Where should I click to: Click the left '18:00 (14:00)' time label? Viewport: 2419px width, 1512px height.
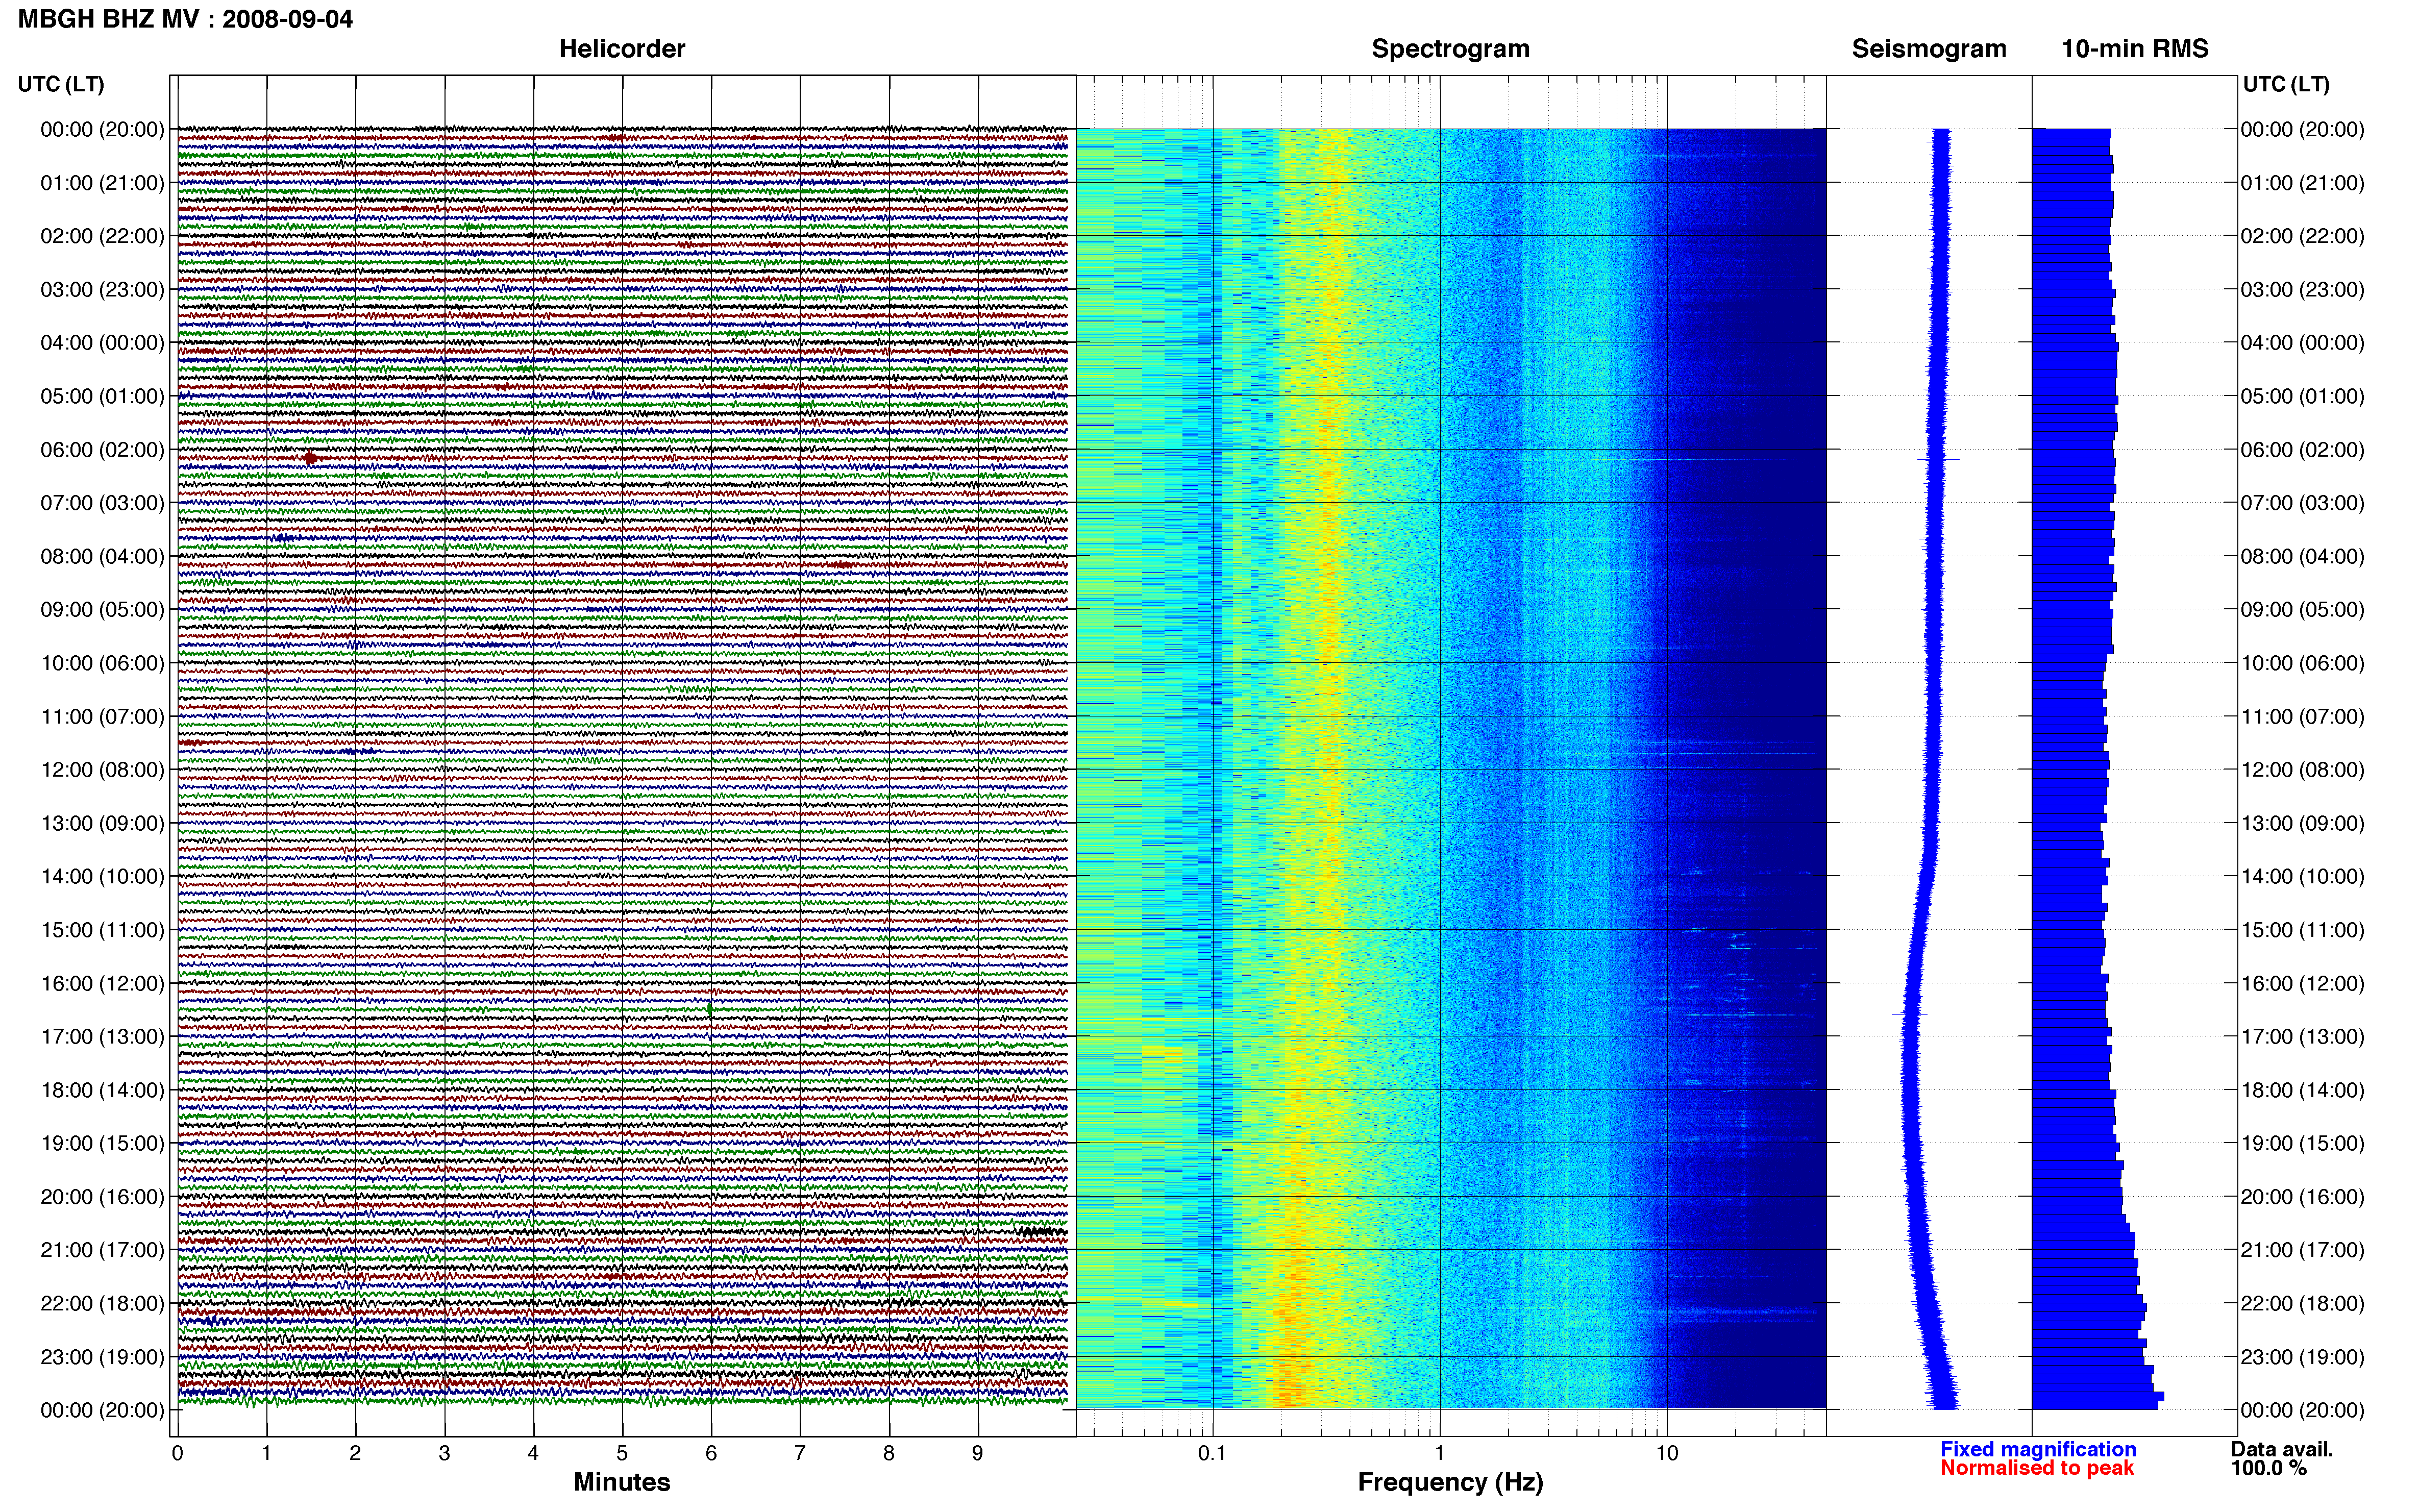pos(102,1090)
